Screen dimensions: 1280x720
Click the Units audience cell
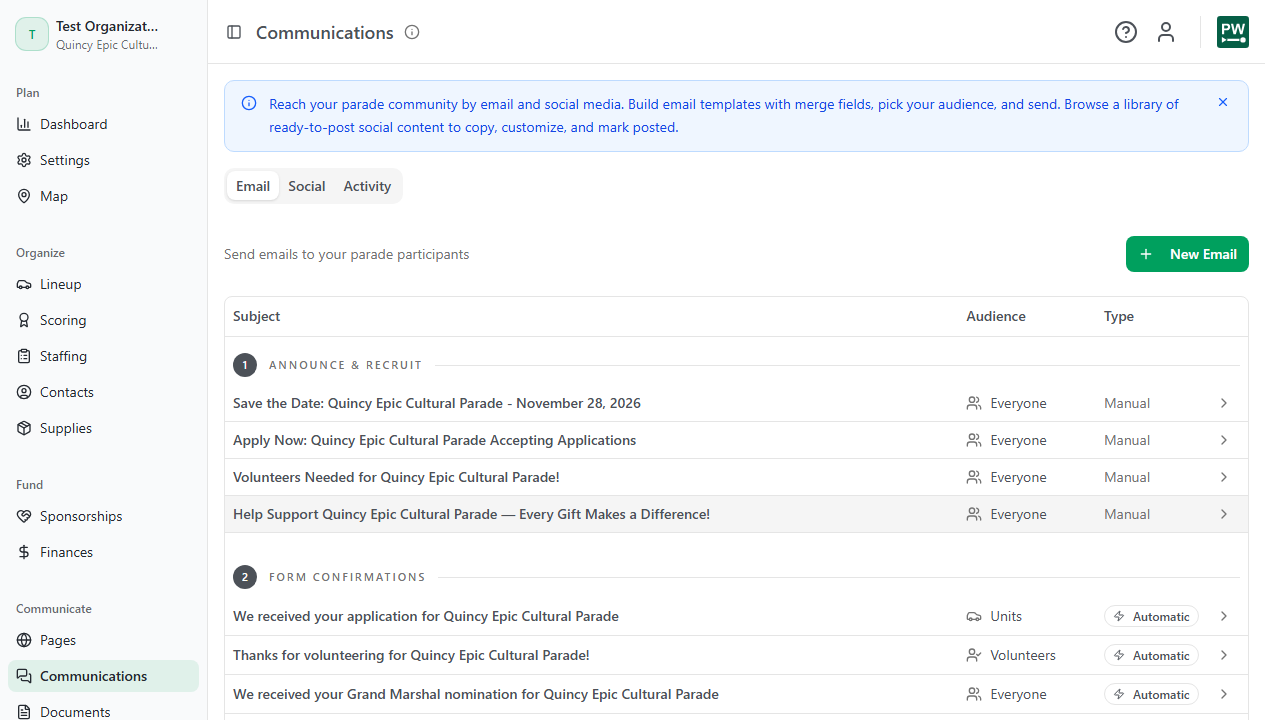(994, 616)
